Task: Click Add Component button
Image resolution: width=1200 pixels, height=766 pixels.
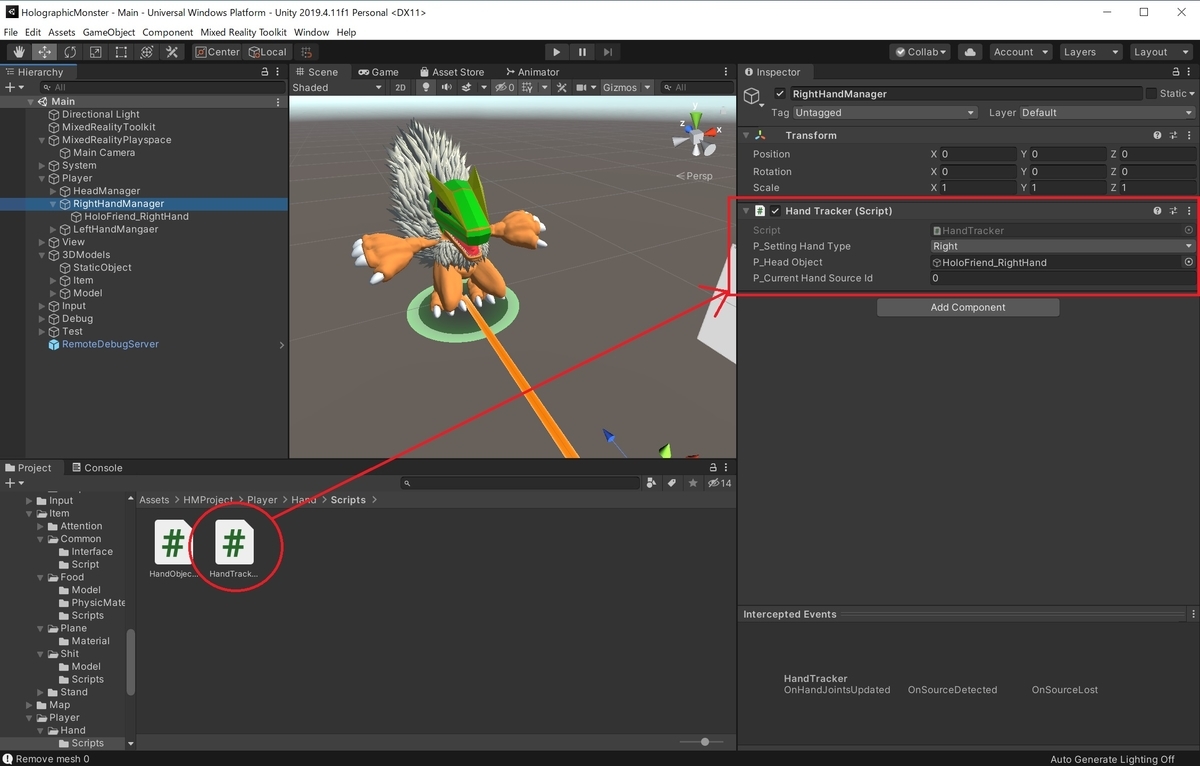Action: pyautogui.click(x=968, y=307)
